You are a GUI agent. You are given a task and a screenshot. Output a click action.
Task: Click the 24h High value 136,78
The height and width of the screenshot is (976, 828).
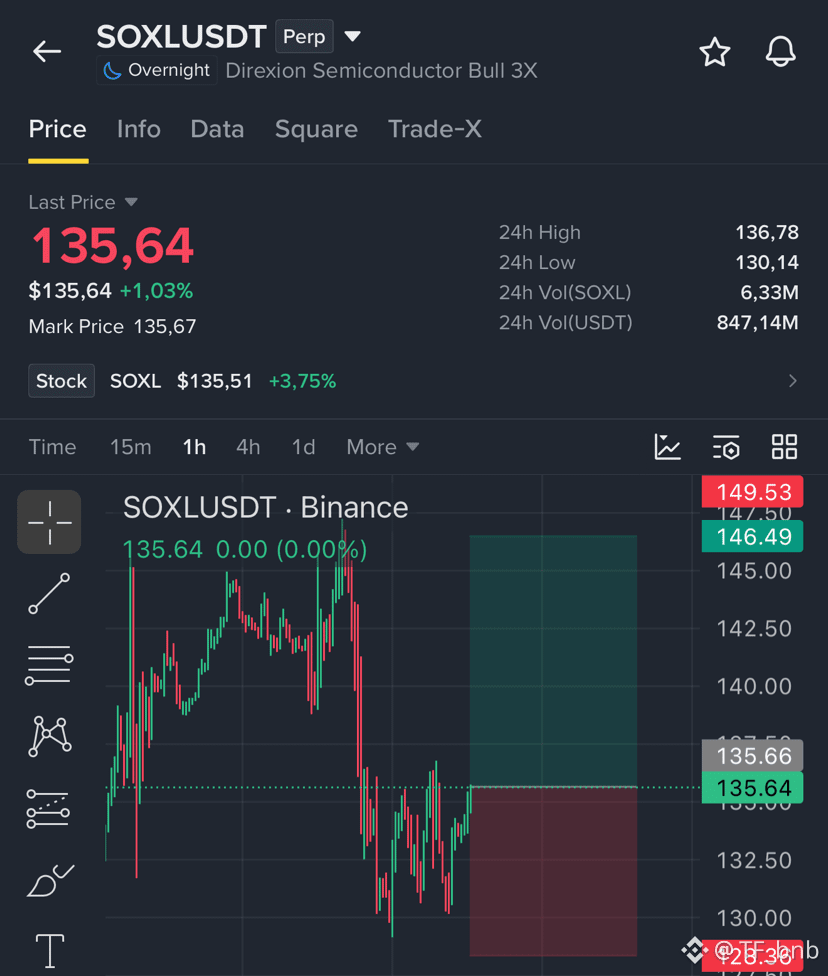point(767,232)
